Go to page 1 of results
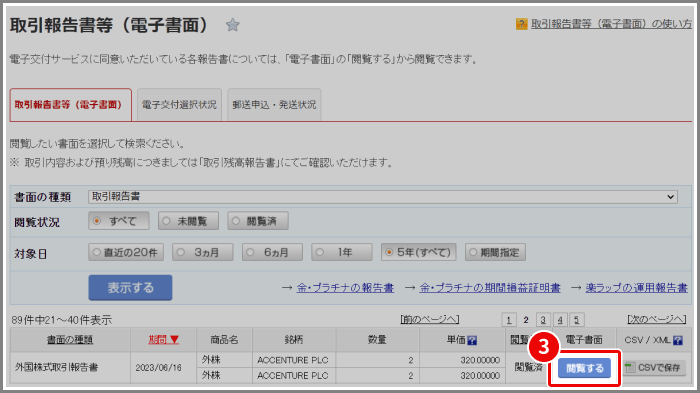The width and height of the screenshot is (700, 393). pos(509,320)
